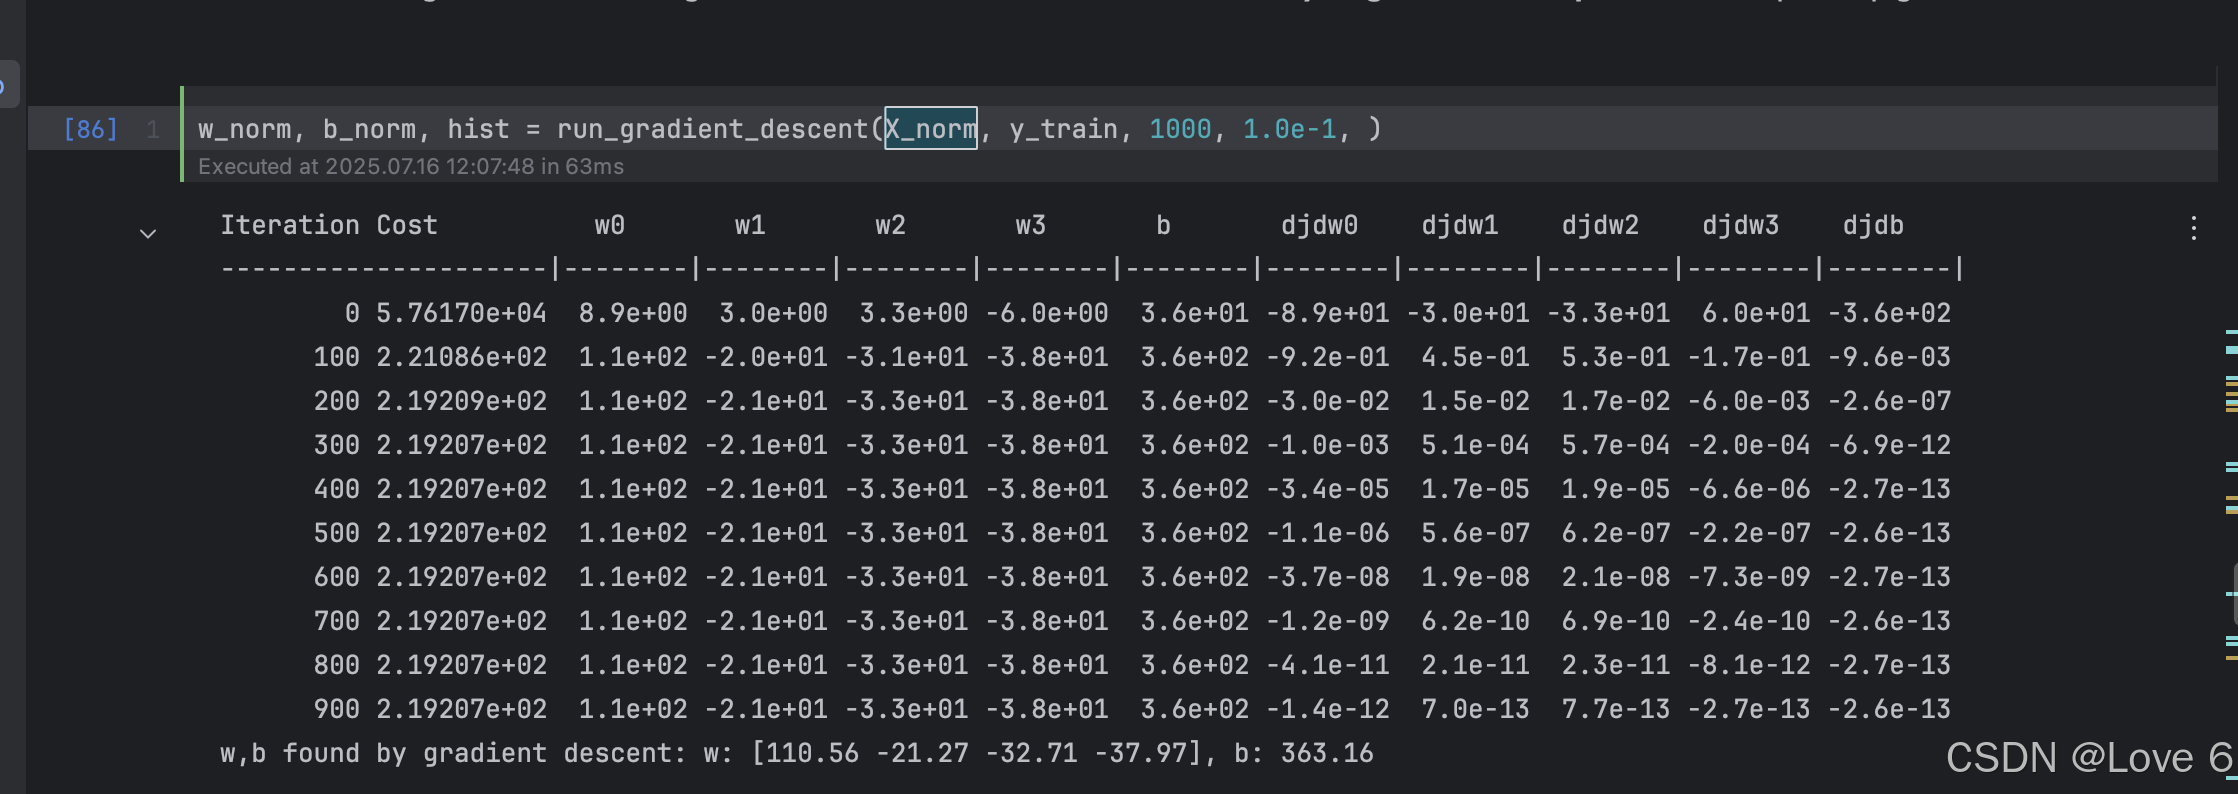This screenshot has height=794, width=2238.
Task: Click the cost value 2.19209e+02
Action: tap(461, 401)
